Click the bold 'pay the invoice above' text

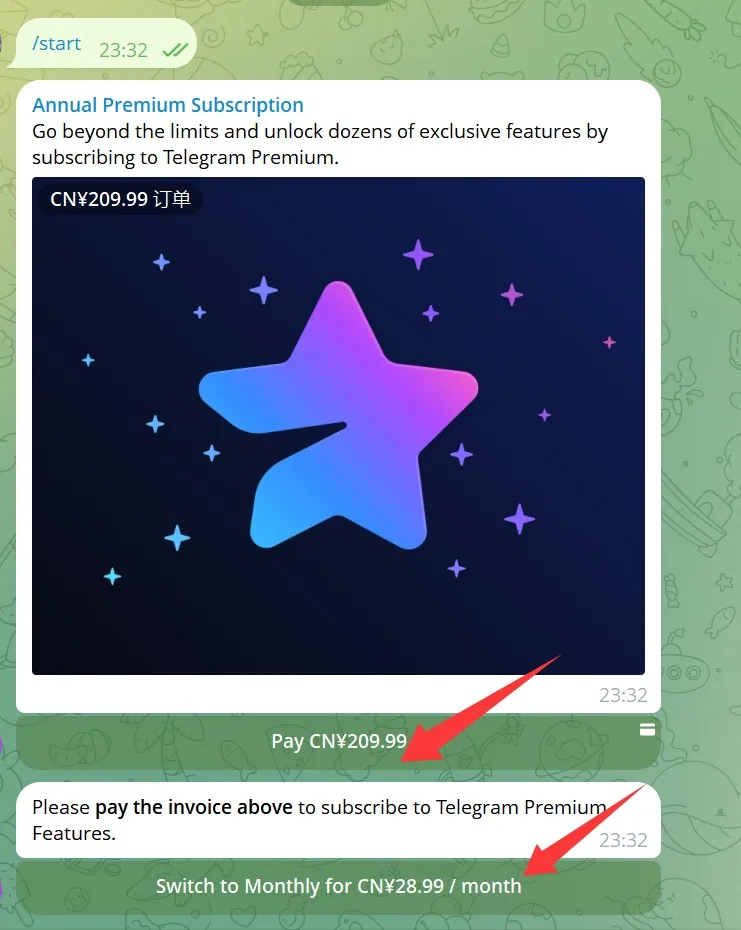point(194,807)
